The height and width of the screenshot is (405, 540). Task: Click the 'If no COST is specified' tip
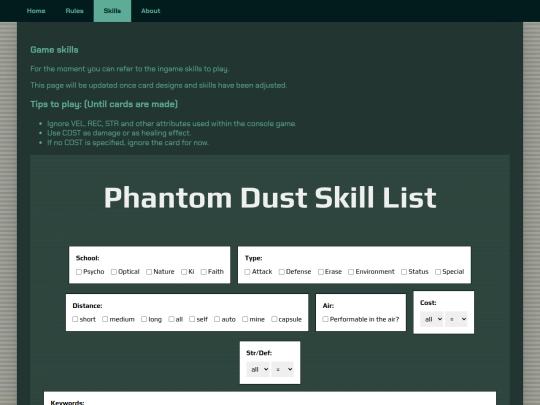(128, 143)
